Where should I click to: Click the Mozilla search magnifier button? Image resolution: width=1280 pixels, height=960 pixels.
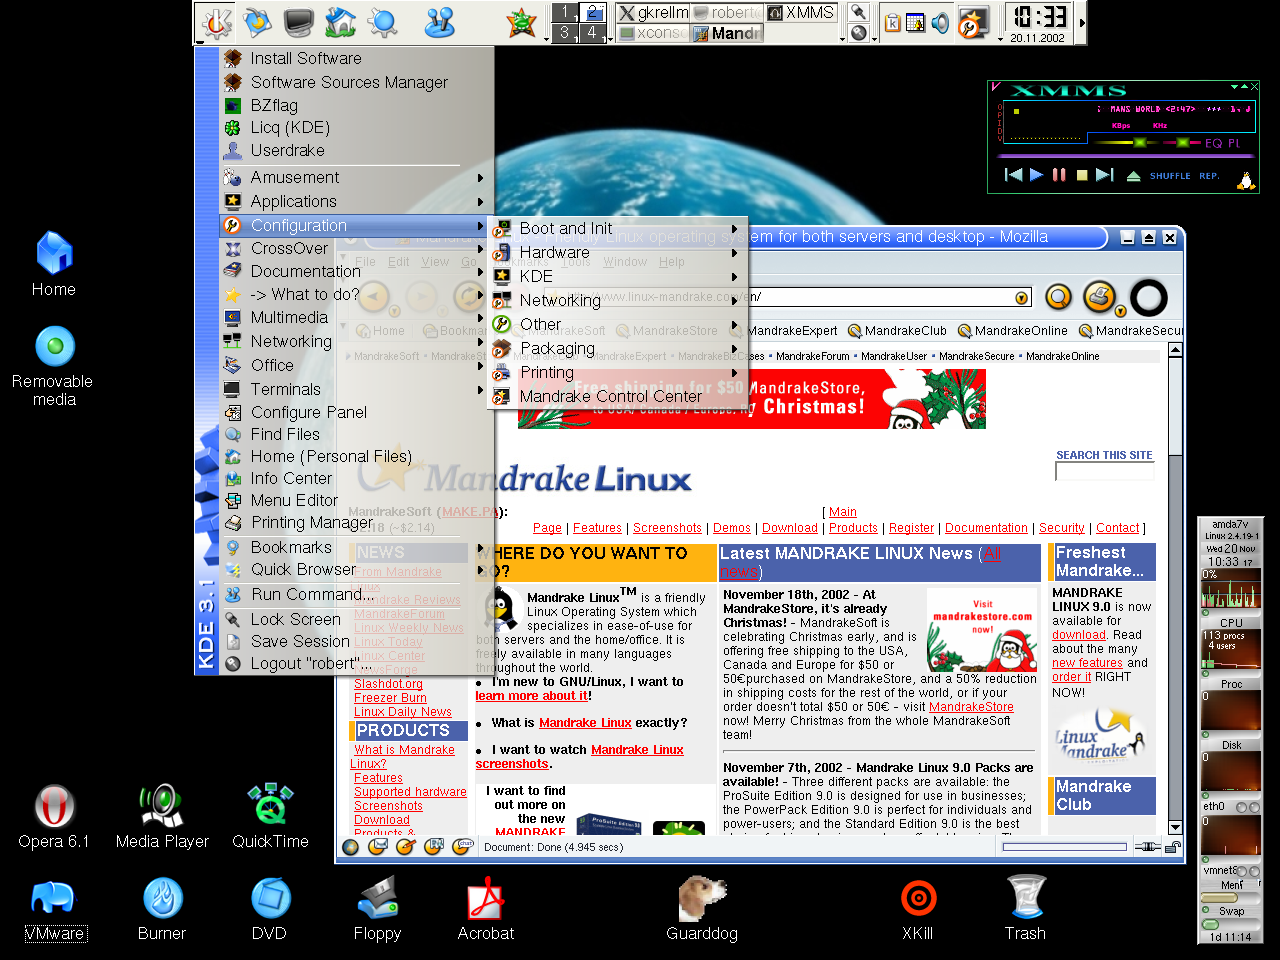(x=1058, y=297)
